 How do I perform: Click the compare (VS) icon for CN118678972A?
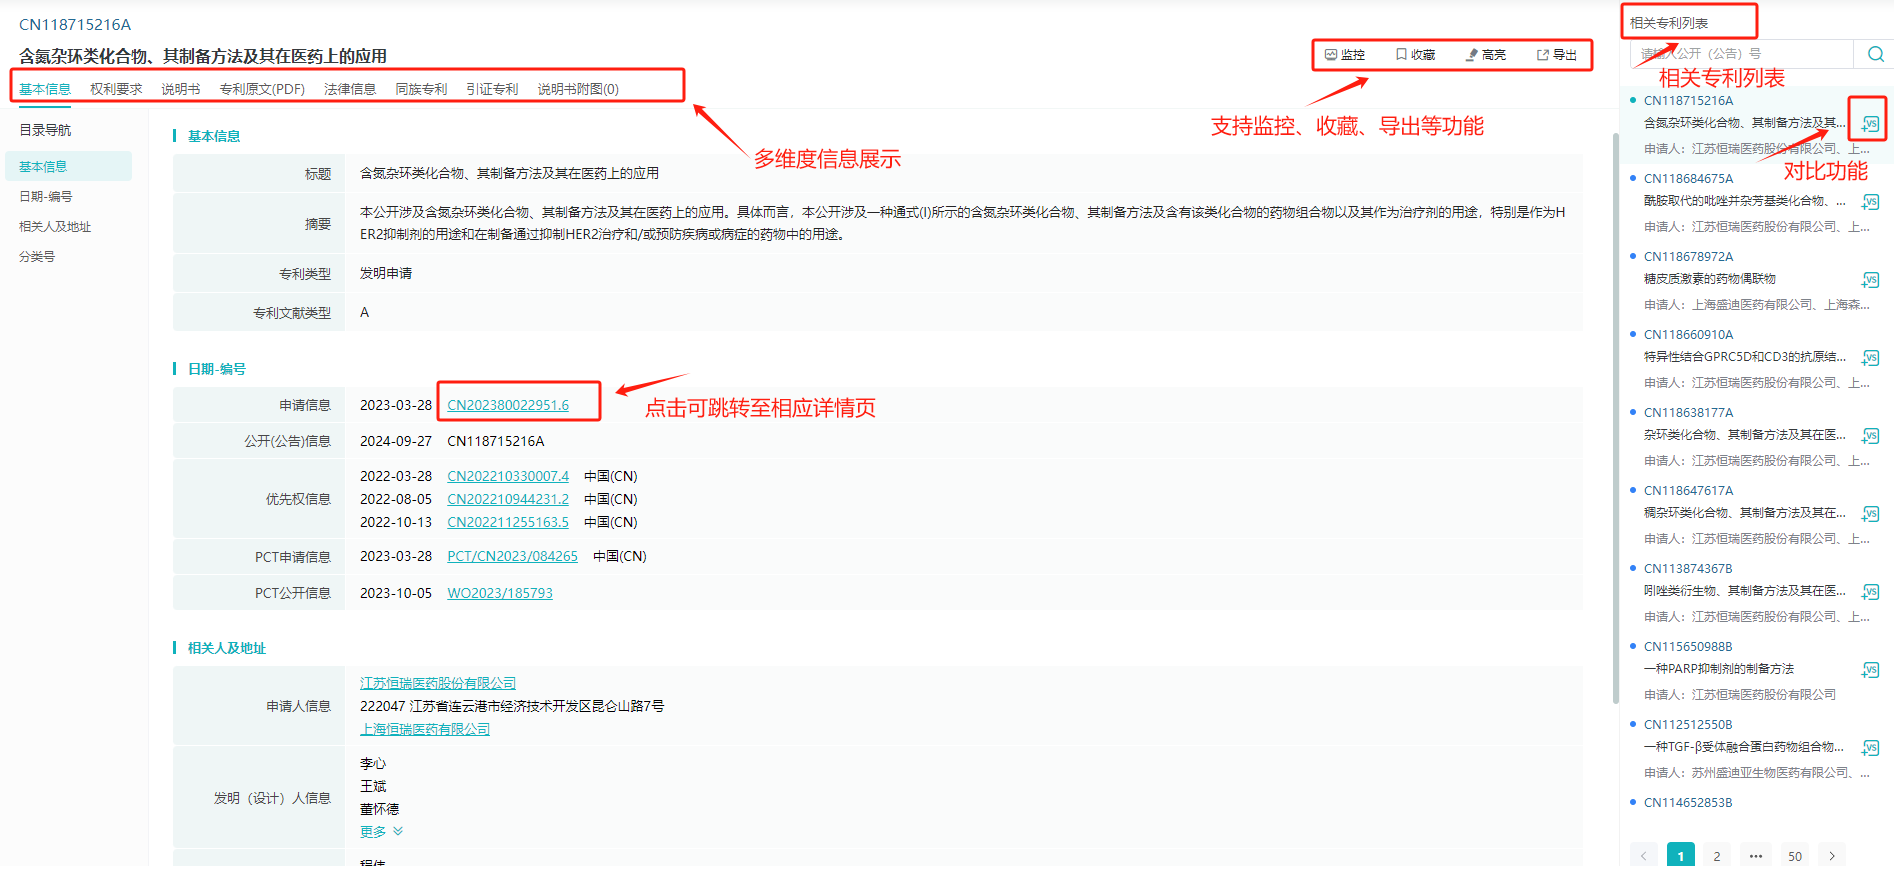(x=1870, y=280)
